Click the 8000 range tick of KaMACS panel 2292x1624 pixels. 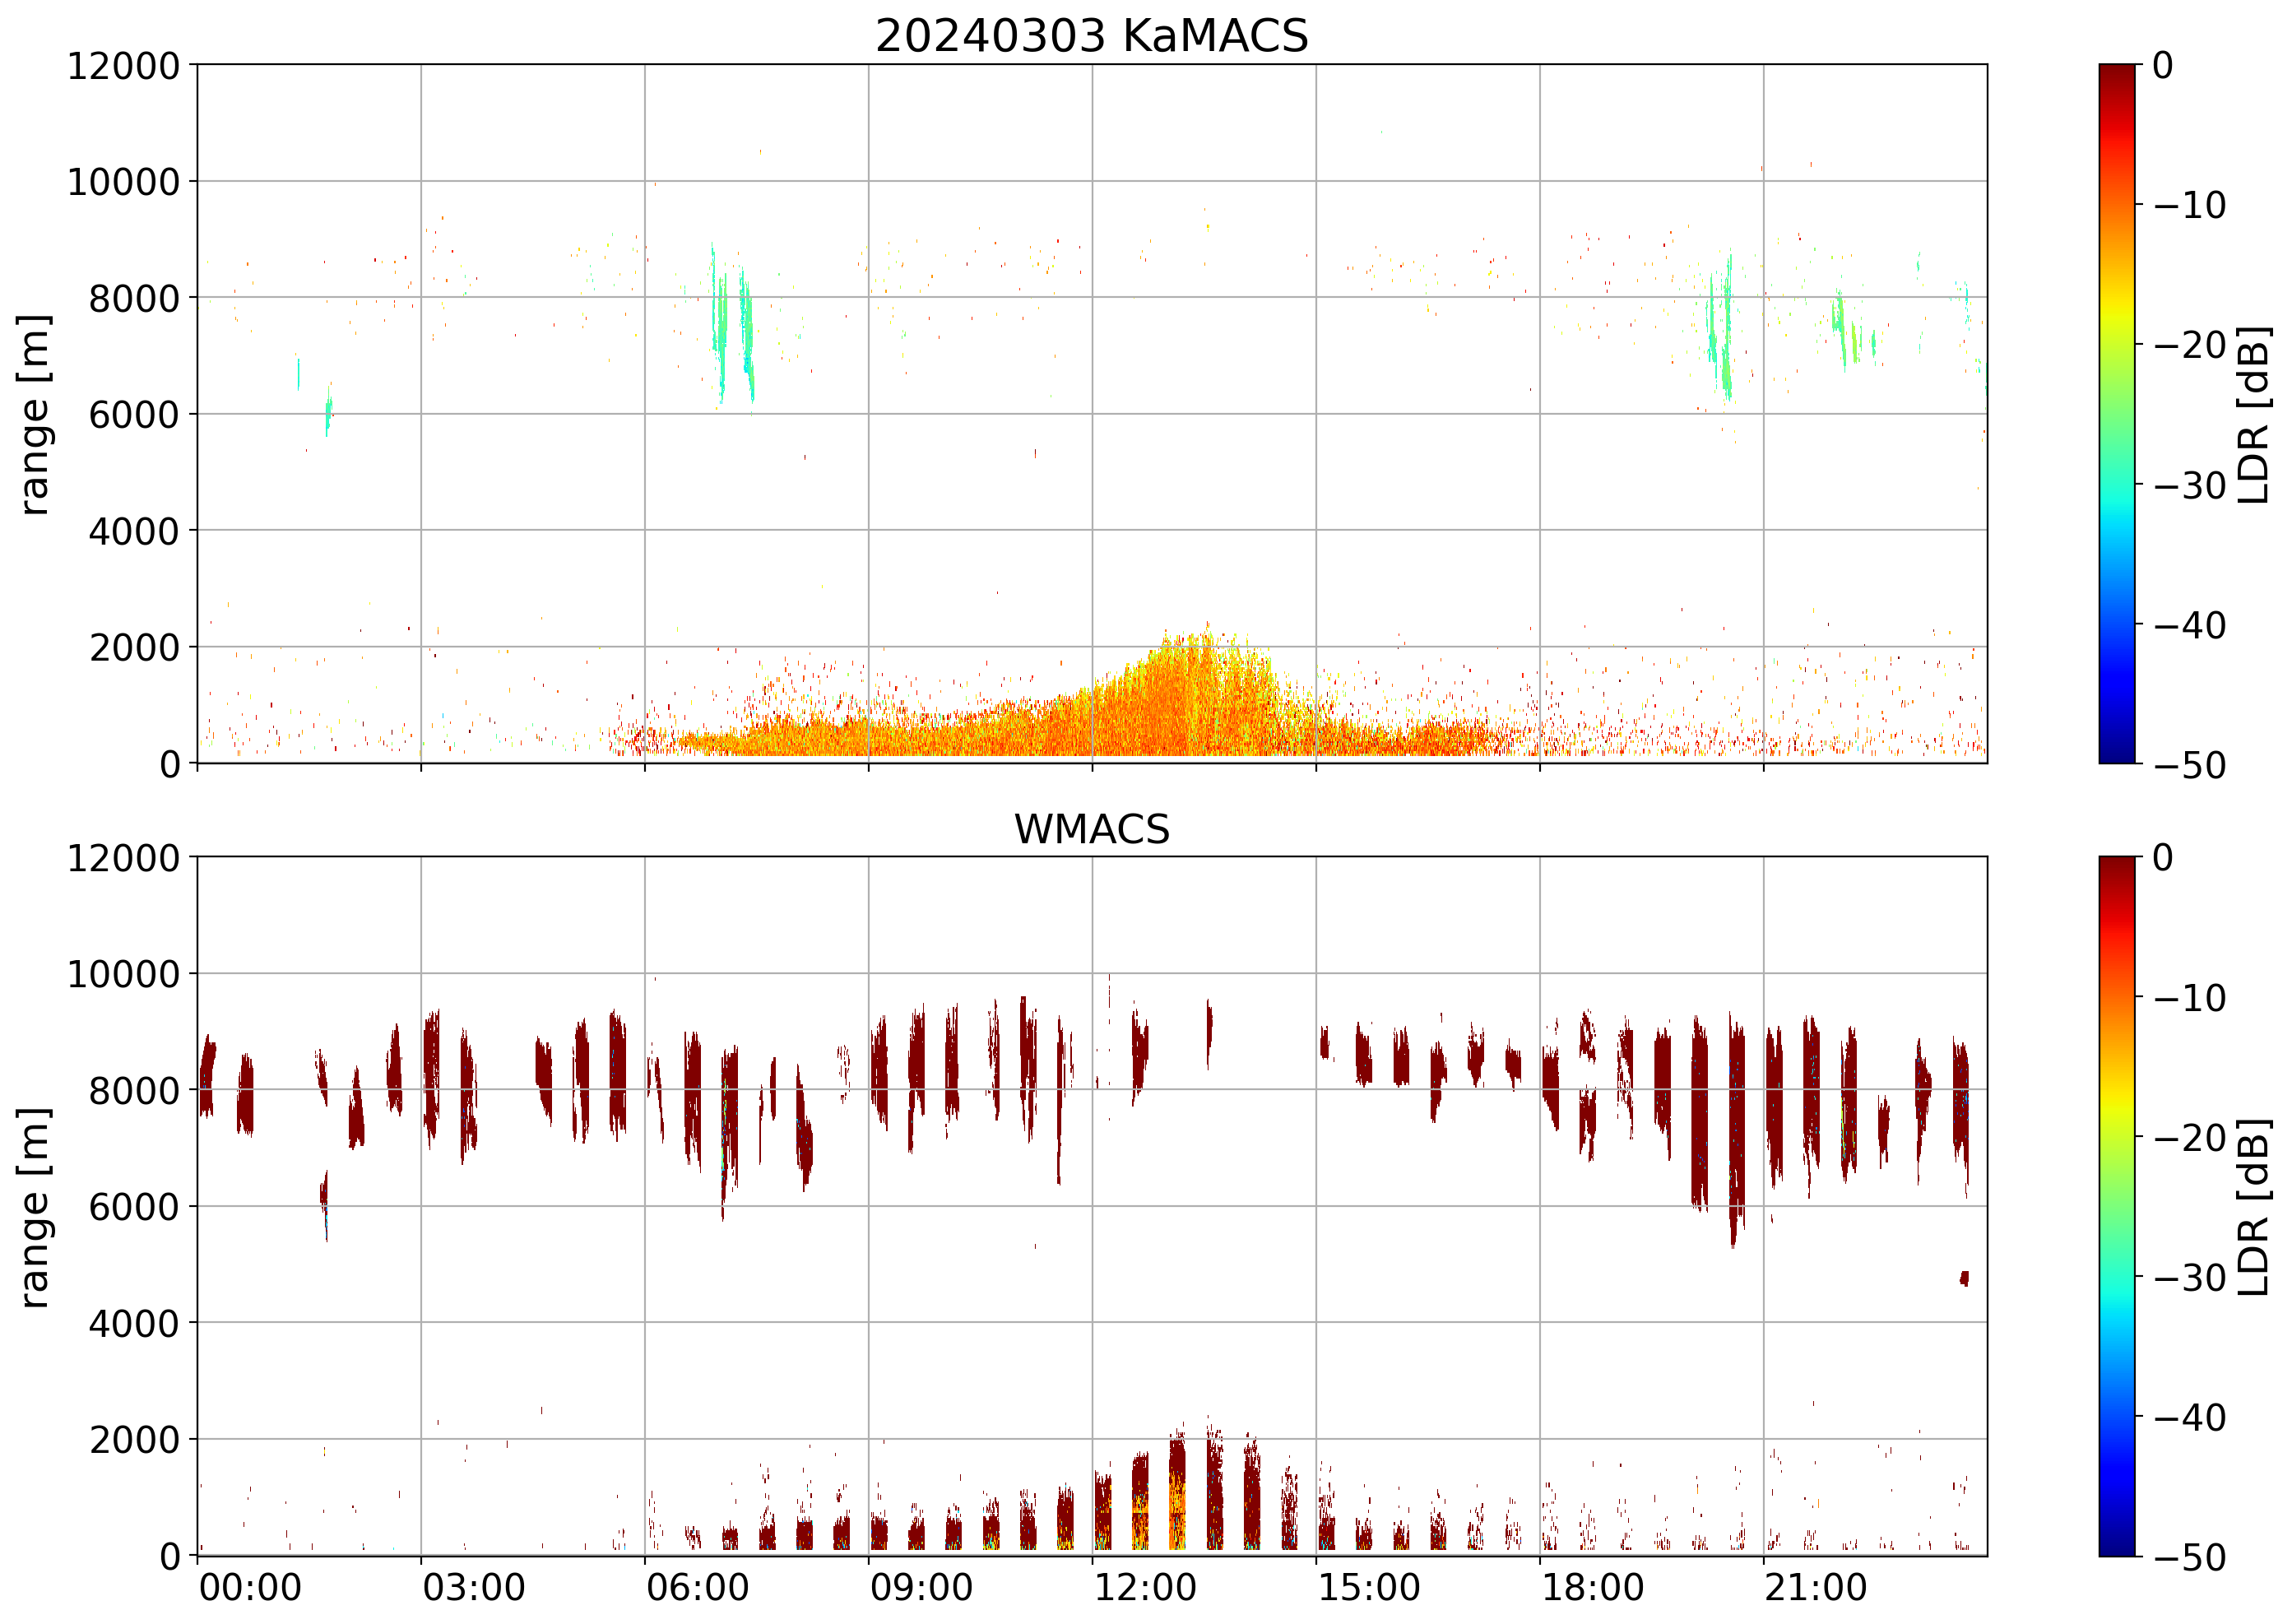click(x=135, y=298)
